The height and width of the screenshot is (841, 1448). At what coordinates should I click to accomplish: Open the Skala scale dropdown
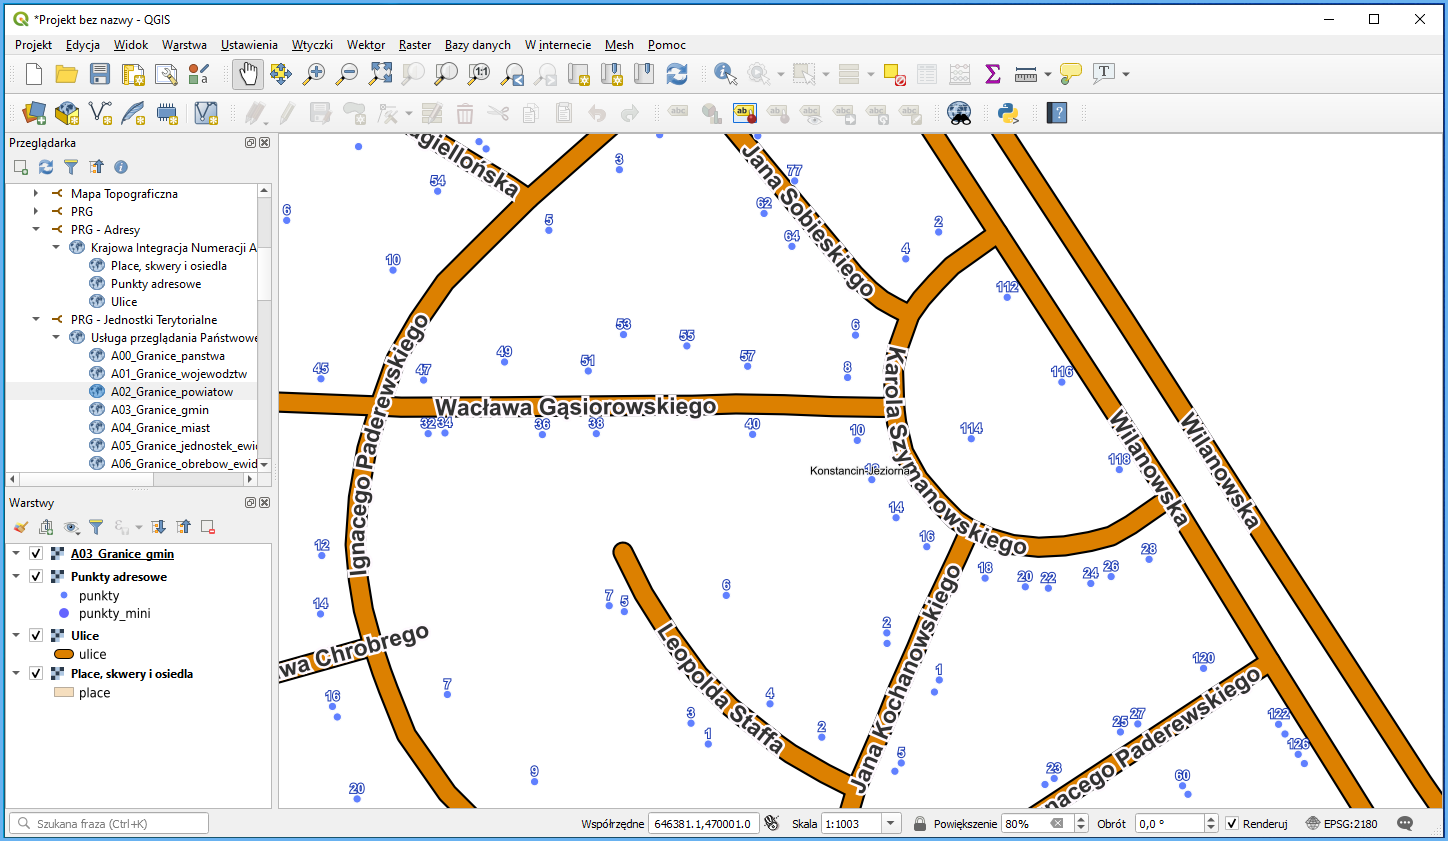click(891, 824)
